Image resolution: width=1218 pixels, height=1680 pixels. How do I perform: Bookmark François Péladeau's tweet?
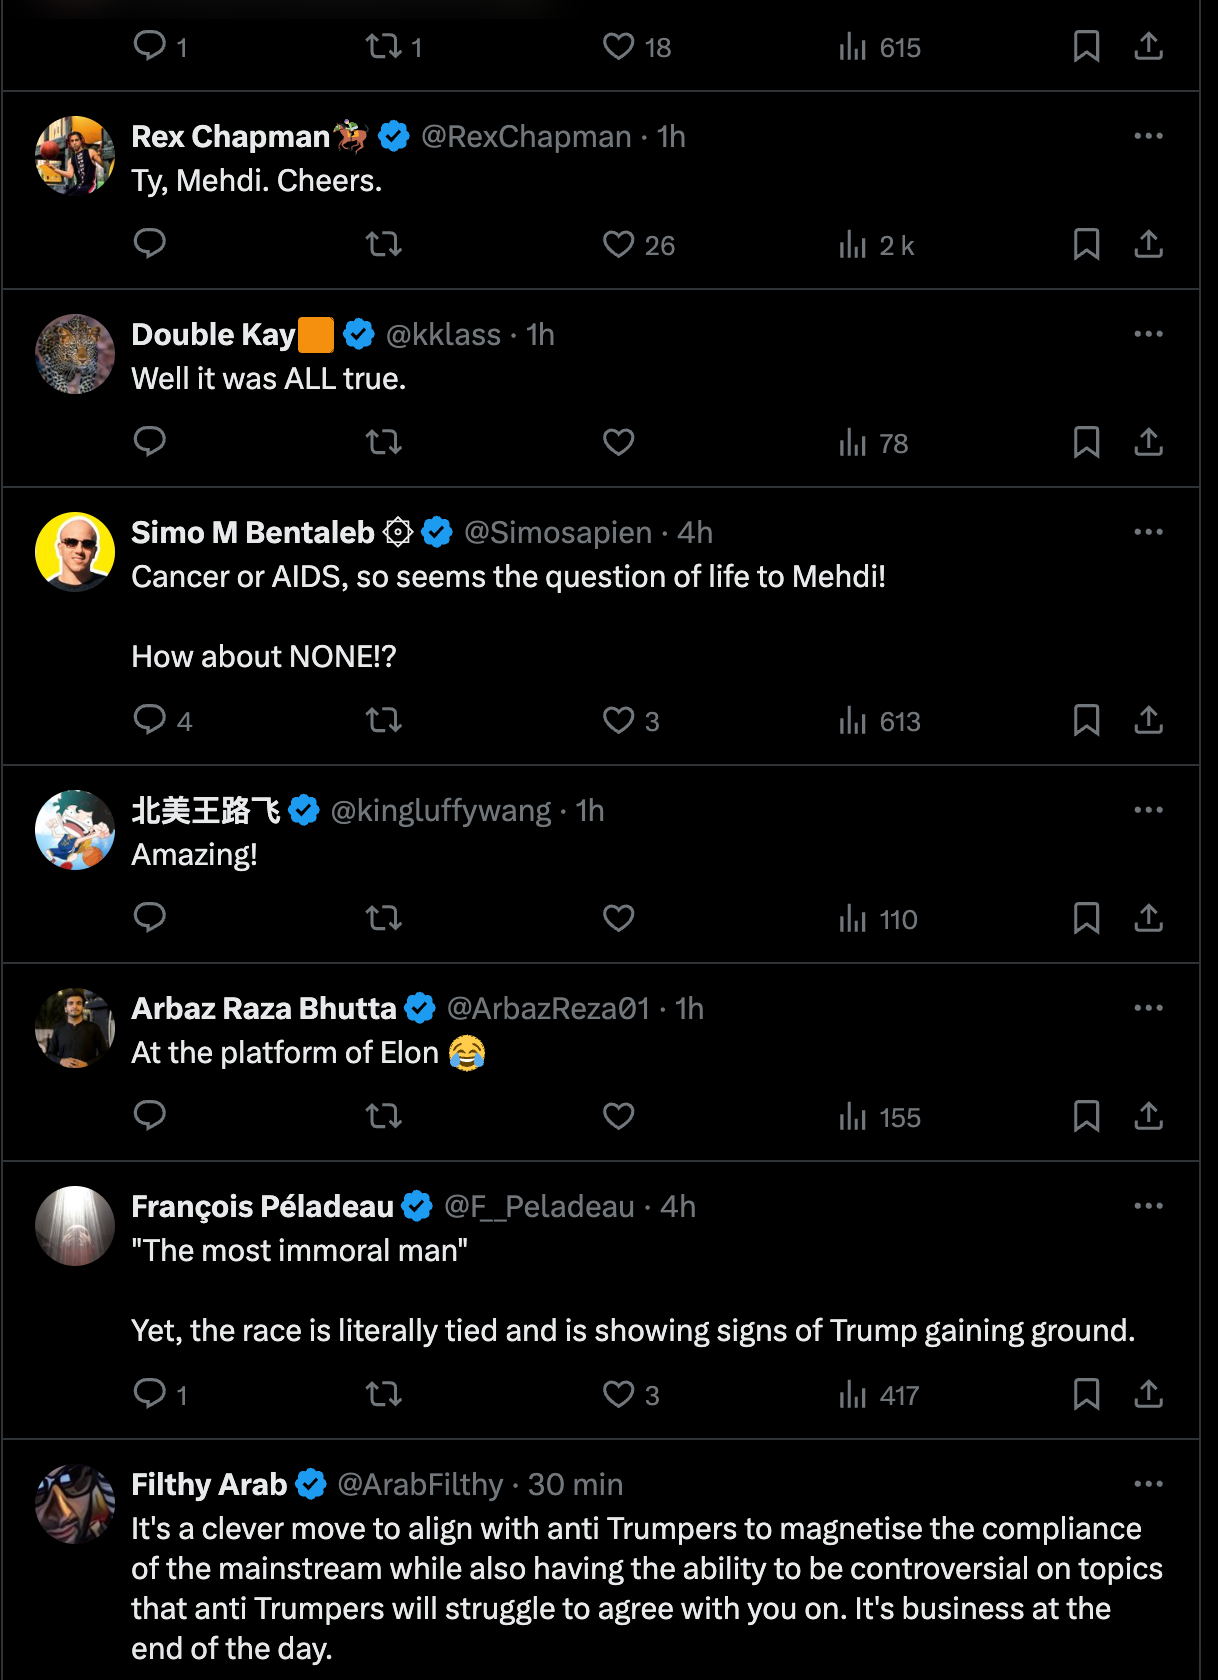click(1086, 1394)
